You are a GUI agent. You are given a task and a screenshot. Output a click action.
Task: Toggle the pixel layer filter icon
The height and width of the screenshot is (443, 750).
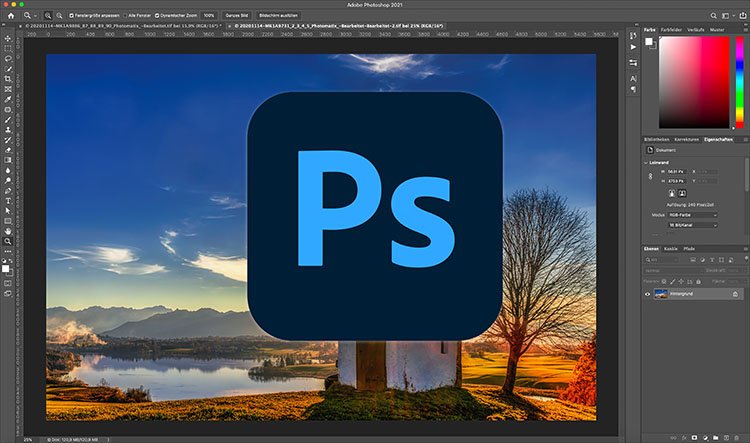[x=693, y=260]
